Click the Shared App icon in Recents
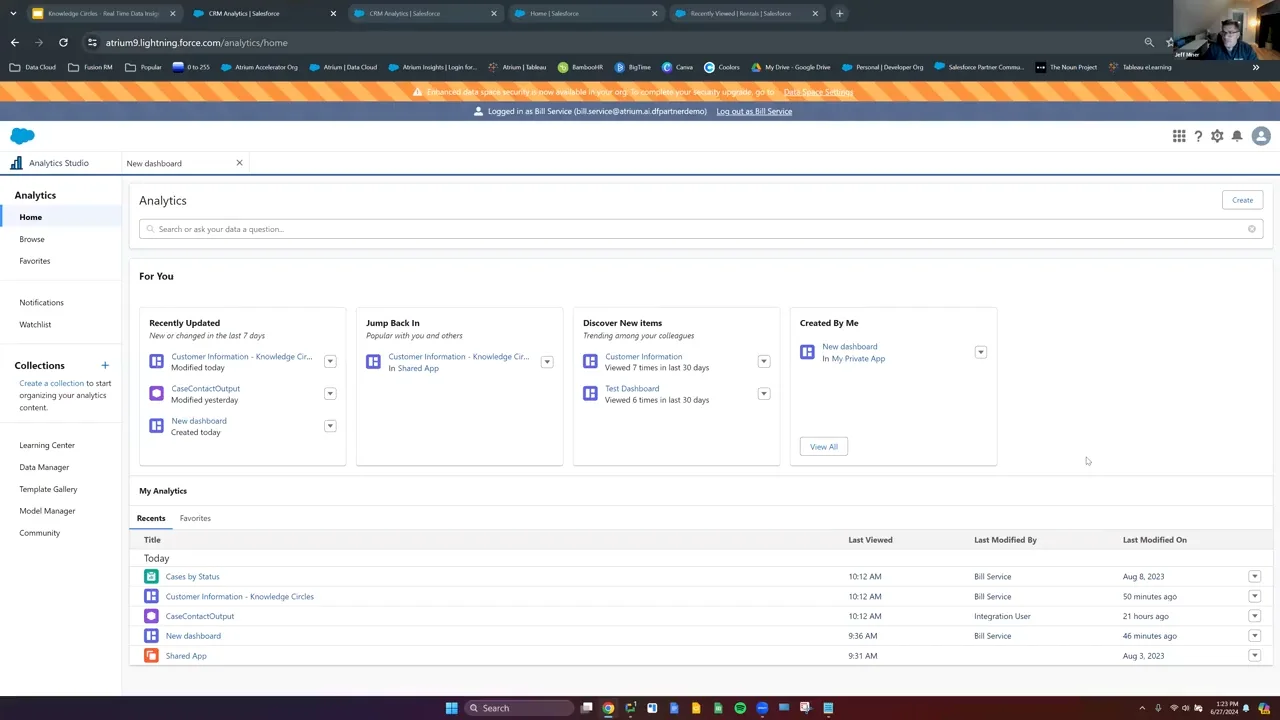The width and height of the screenshot is (1280, 720). pos(151,656)
